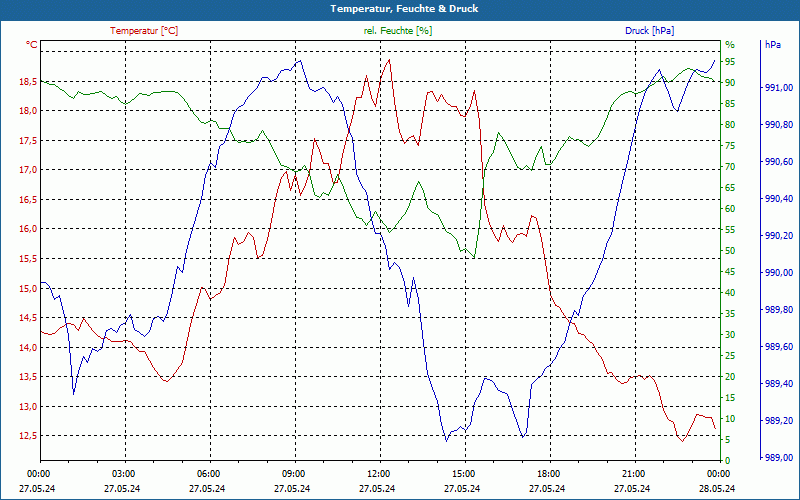This screenshot has height=500, width=800.
Task: Click the 15:00 time axis label
Action: [463, 473]
